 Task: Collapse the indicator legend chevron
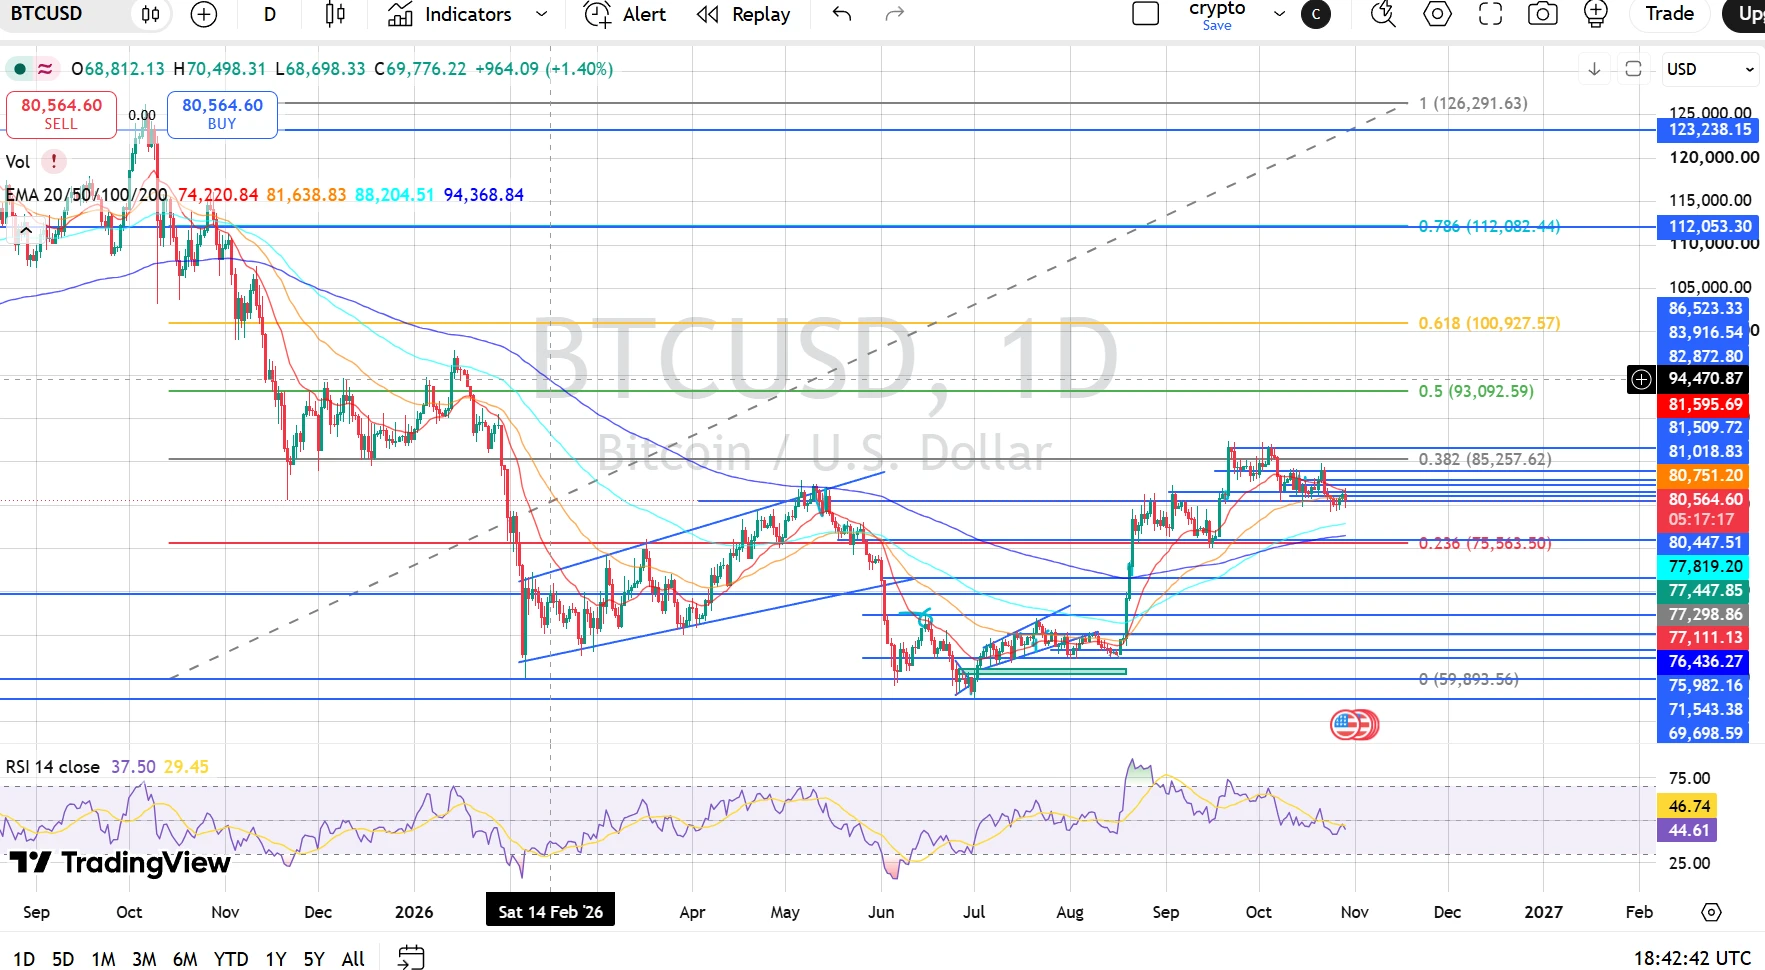pyautogui.click(x=25, y=231)
